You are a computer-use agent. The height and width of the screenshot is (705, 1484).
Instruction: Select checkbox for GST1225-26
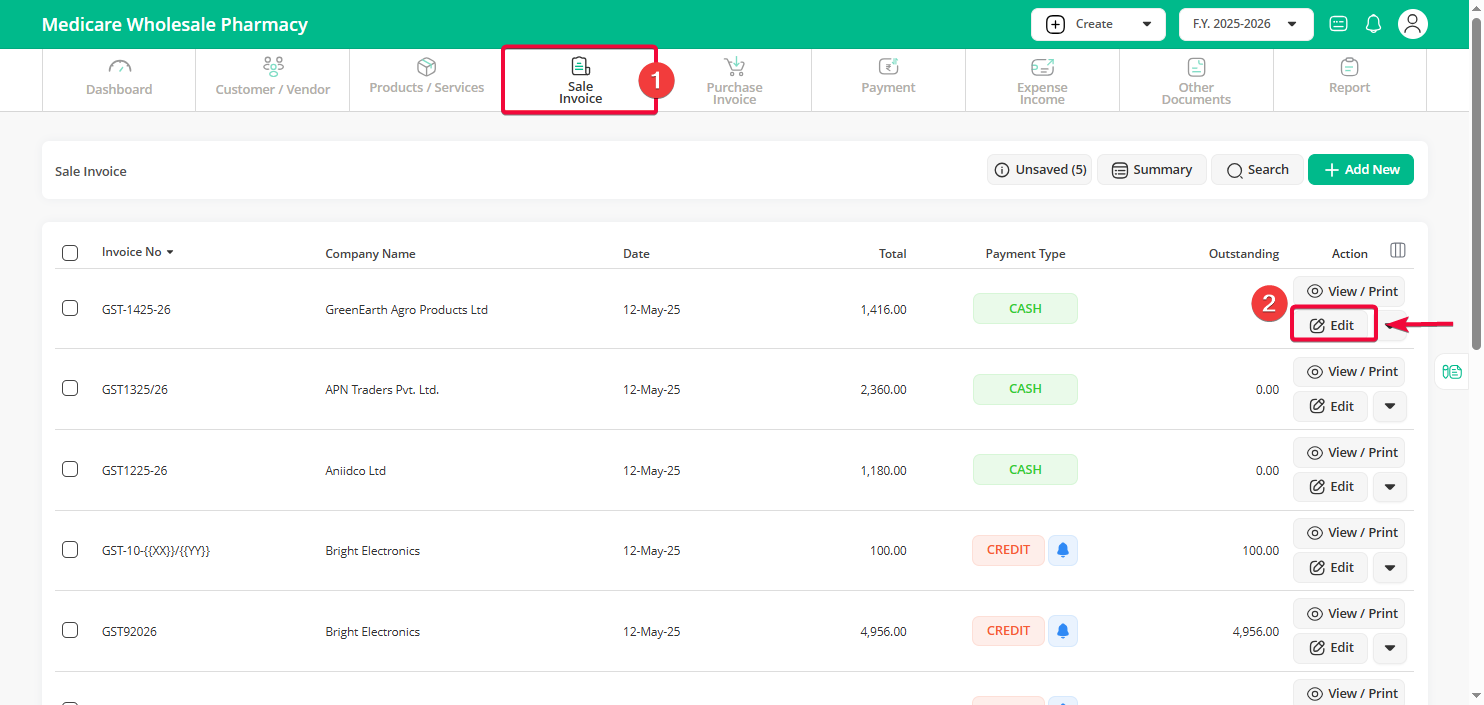coord(70,469)
